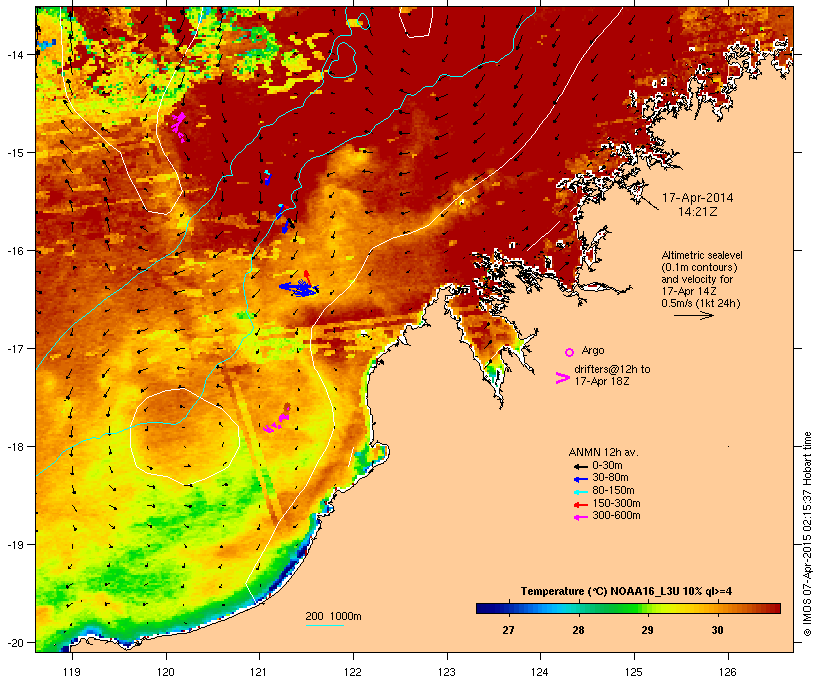This screenshot has width=820, height=680.
Task: Click the 0.5m/s velocity scale arrow
Action: click(x=693, y=315)
